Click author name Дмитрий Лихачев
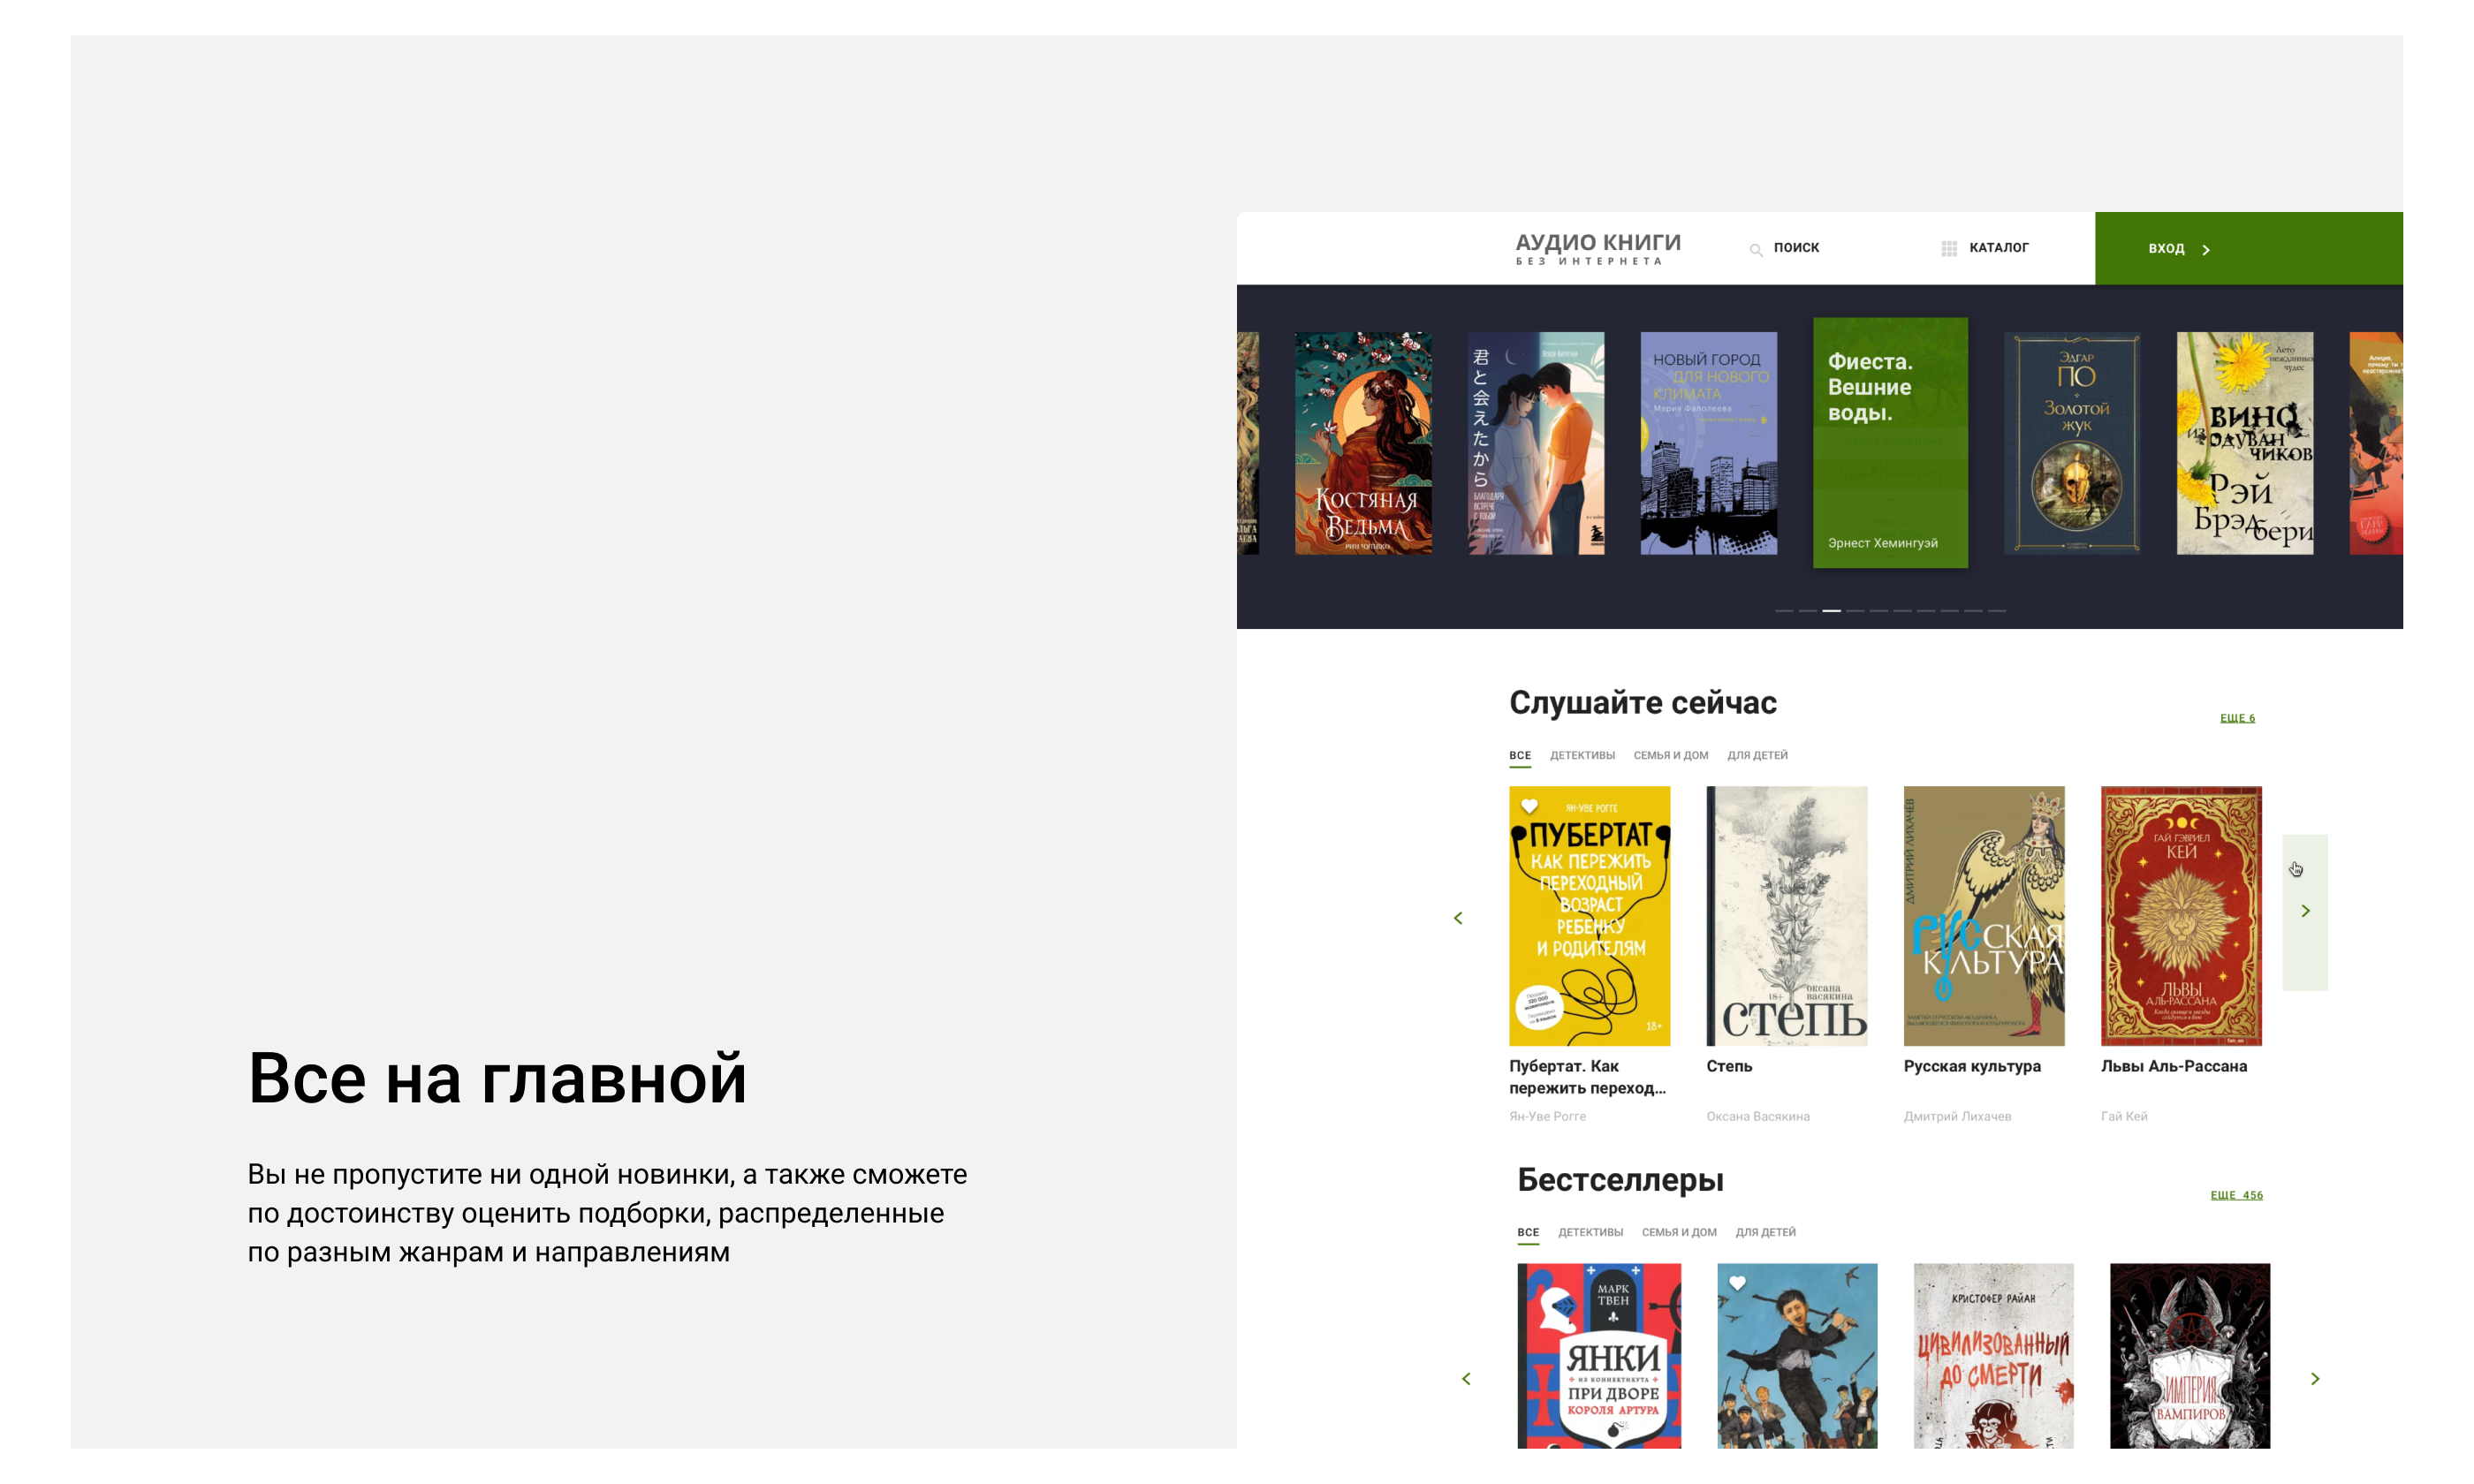This screenshot has width=2474, height=1484. tap(1957, 1116)
